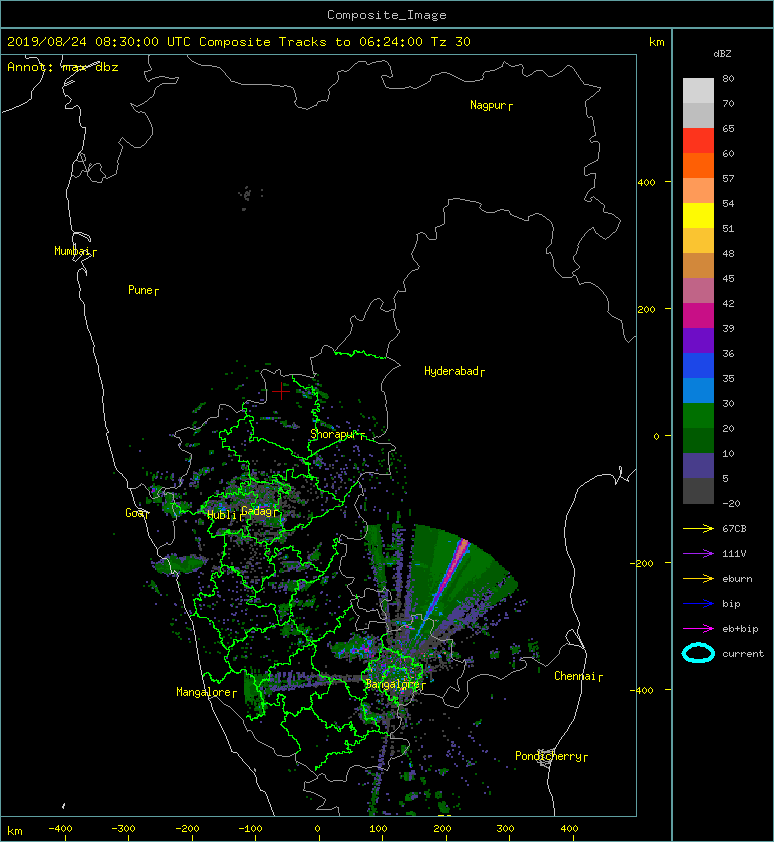Click the yellow 54 dBZ color swatch

(698, 215)
